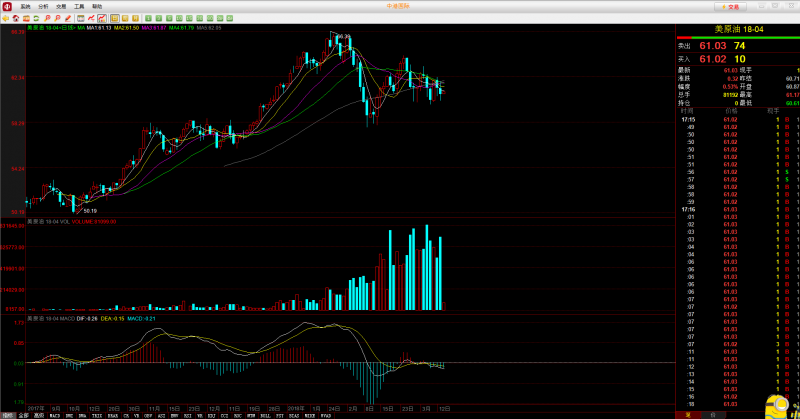Switch to the KDJ indicator tab

(x=211, y=415)
